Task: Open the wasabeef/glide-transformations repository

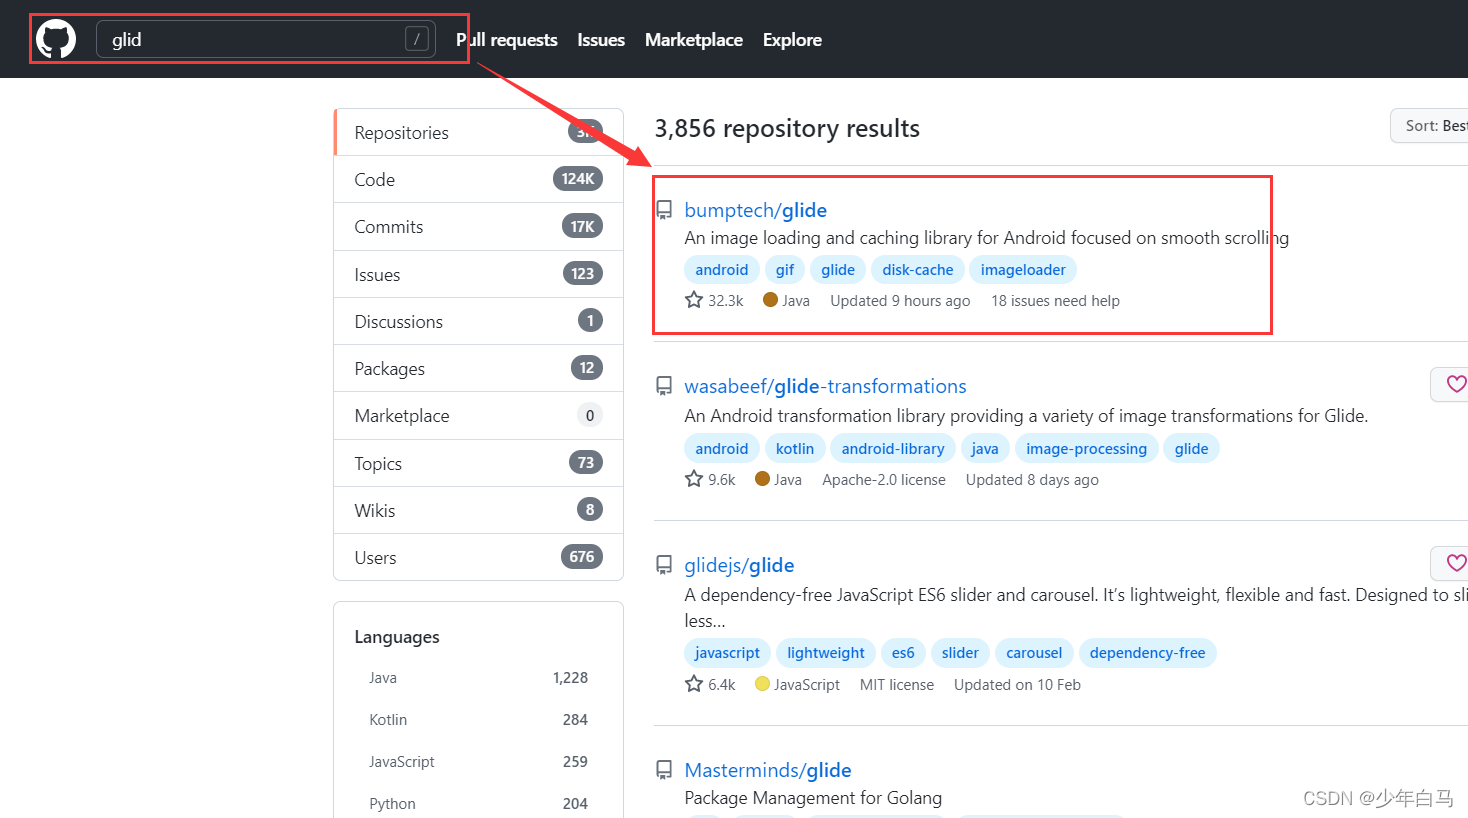Action: coord(825,386)
